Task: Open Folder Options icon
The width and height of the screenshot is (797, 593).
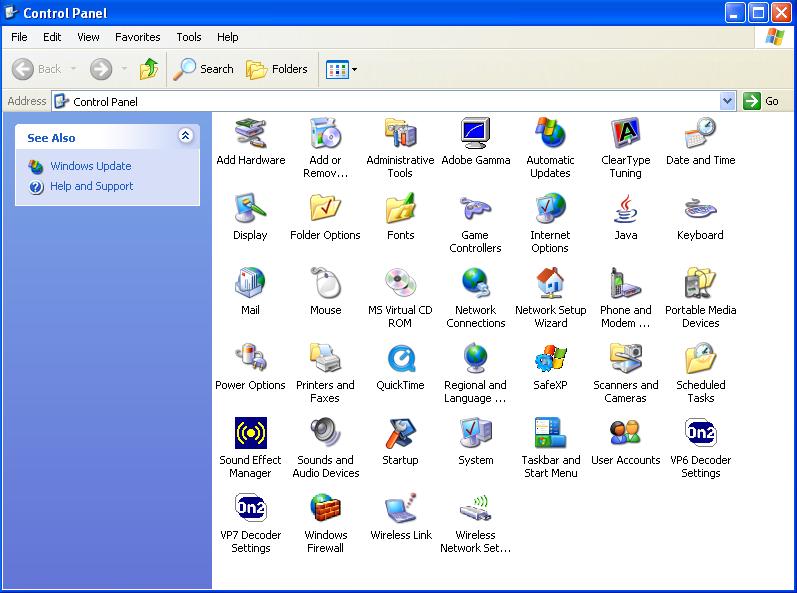Action: click(x=325, y=208)
